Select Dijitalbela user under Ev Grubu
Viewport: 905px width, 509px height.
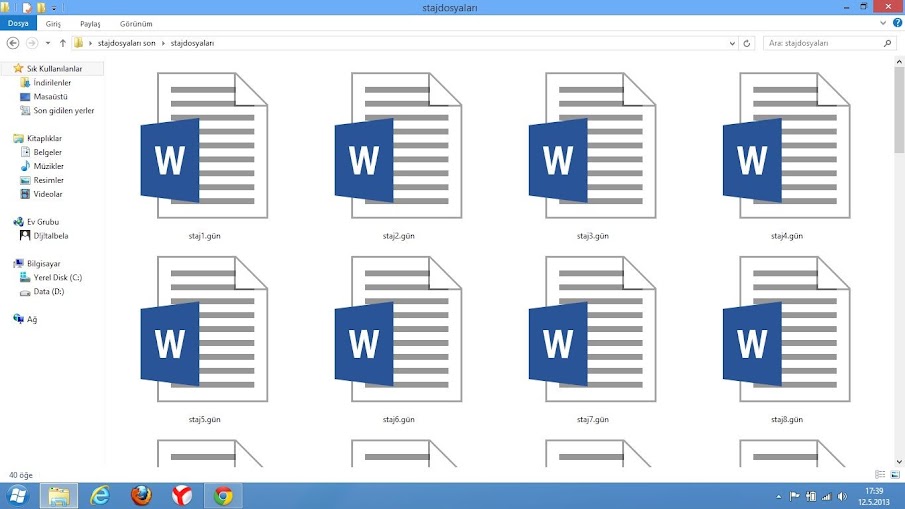pyautogui.click(x=51, y=235)
